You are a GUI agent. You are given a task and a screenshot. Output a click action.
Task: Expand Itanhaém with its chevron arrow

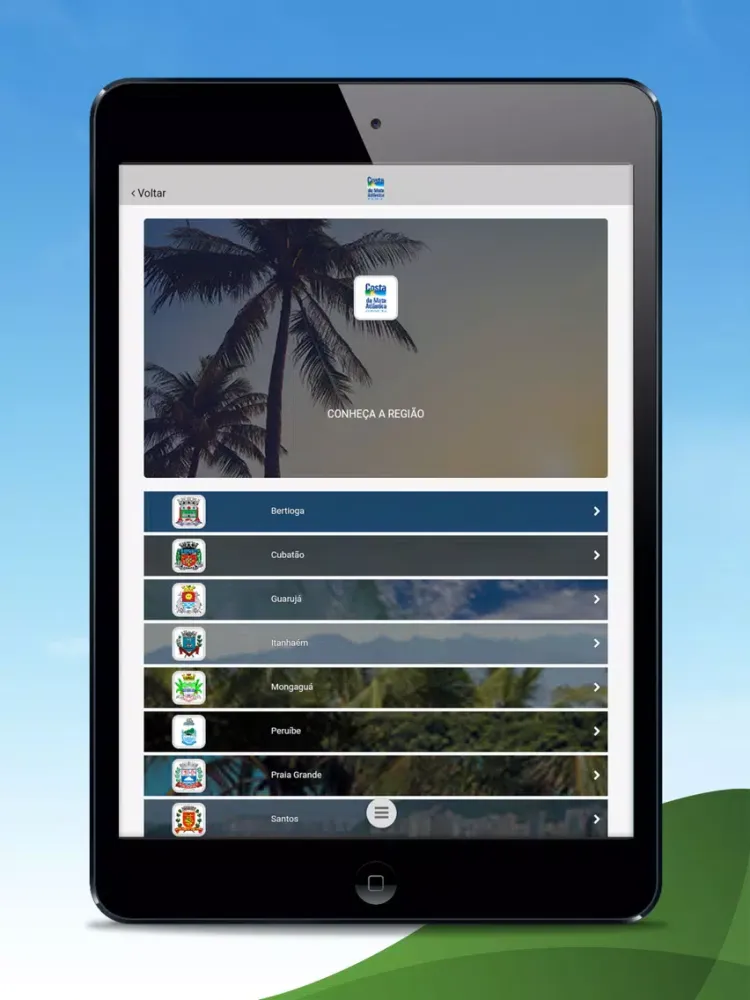(596, 643)
